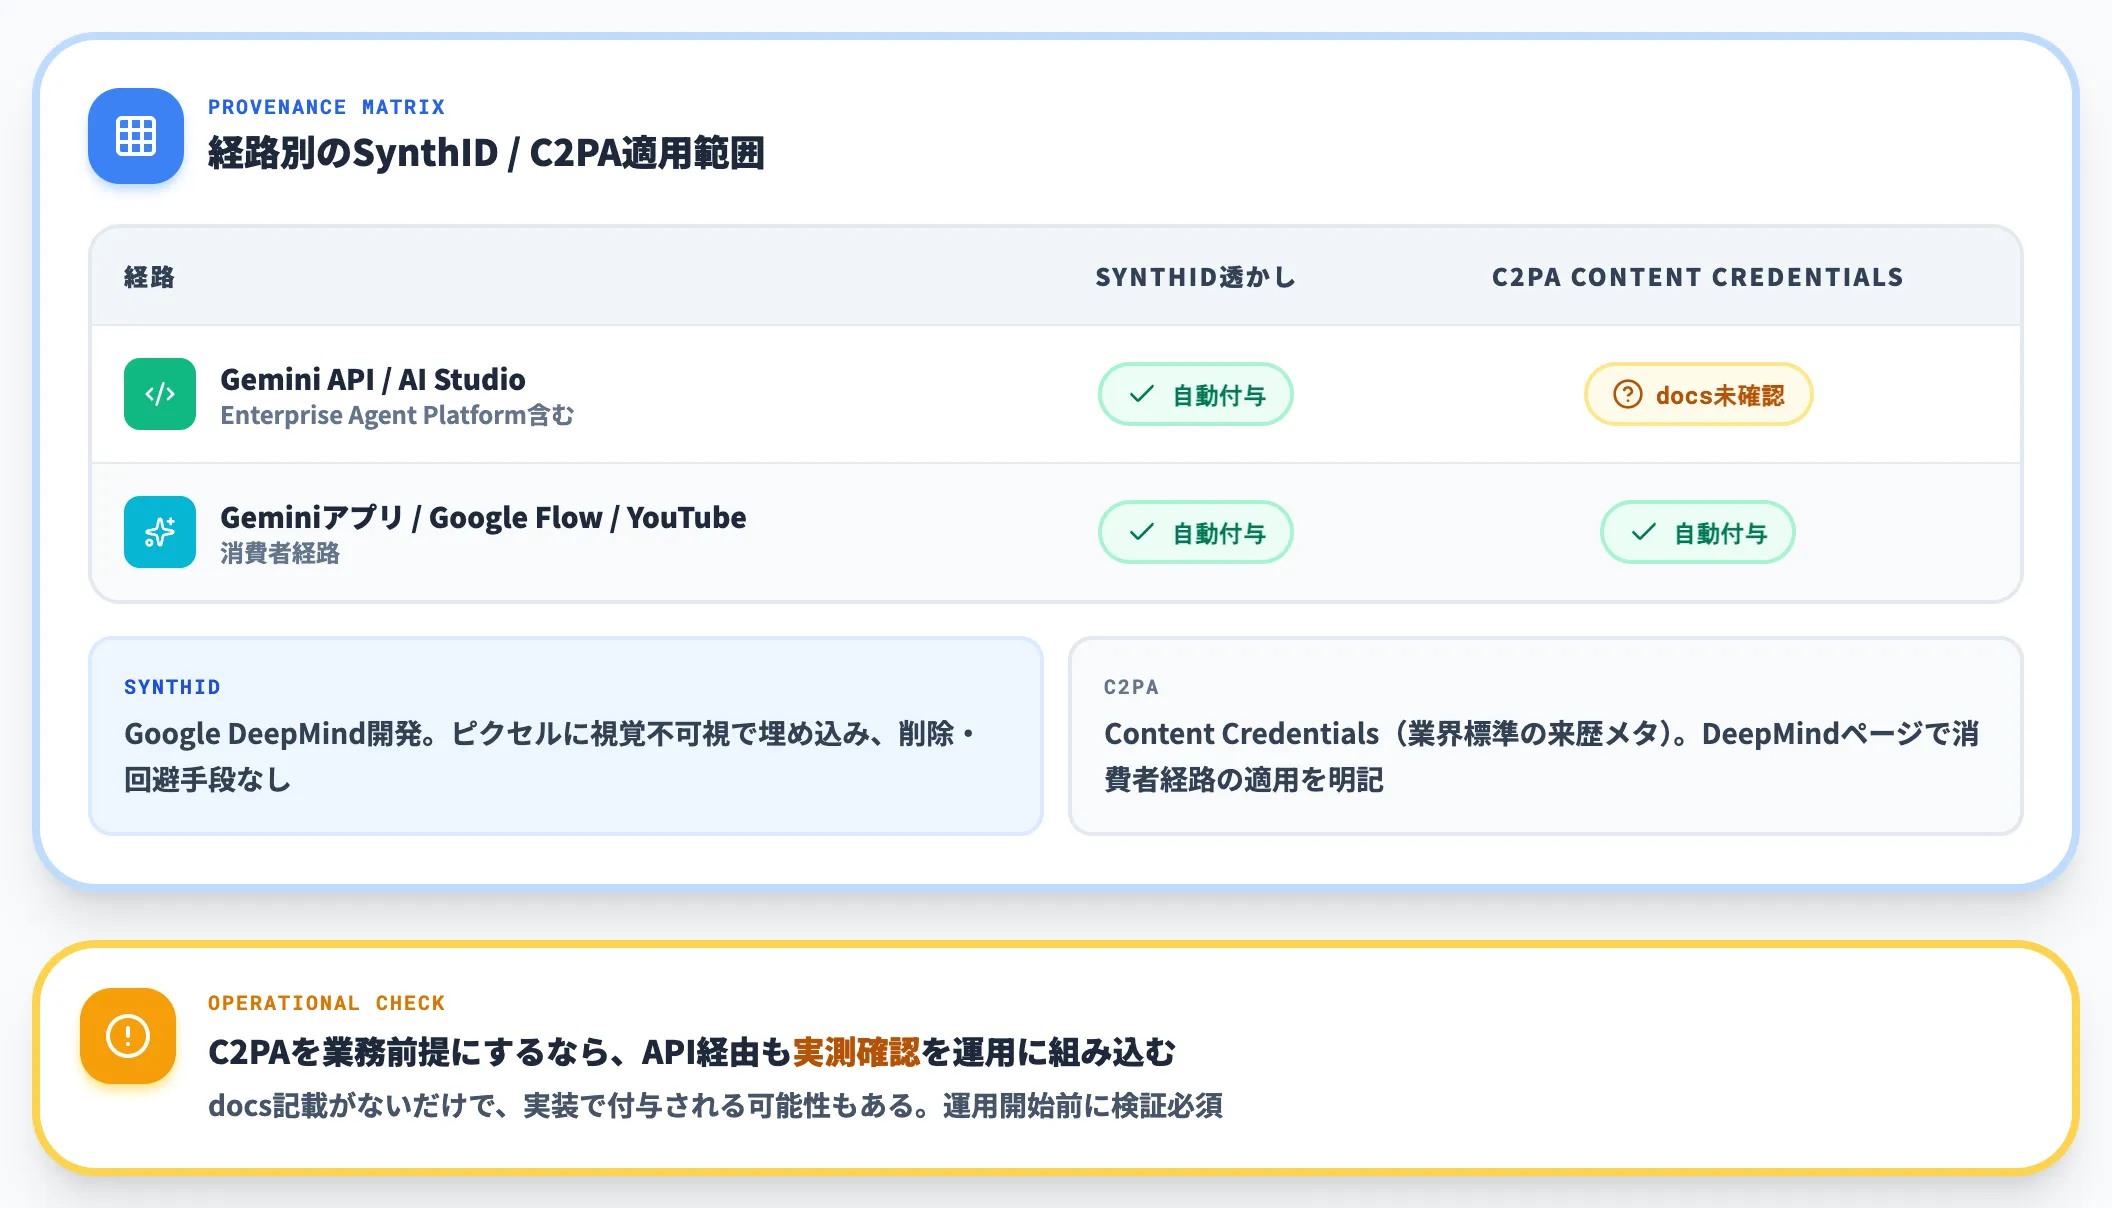Click the blue grid matrix icon
This screenshot has width=2112, height=1208.
point(136,136)
